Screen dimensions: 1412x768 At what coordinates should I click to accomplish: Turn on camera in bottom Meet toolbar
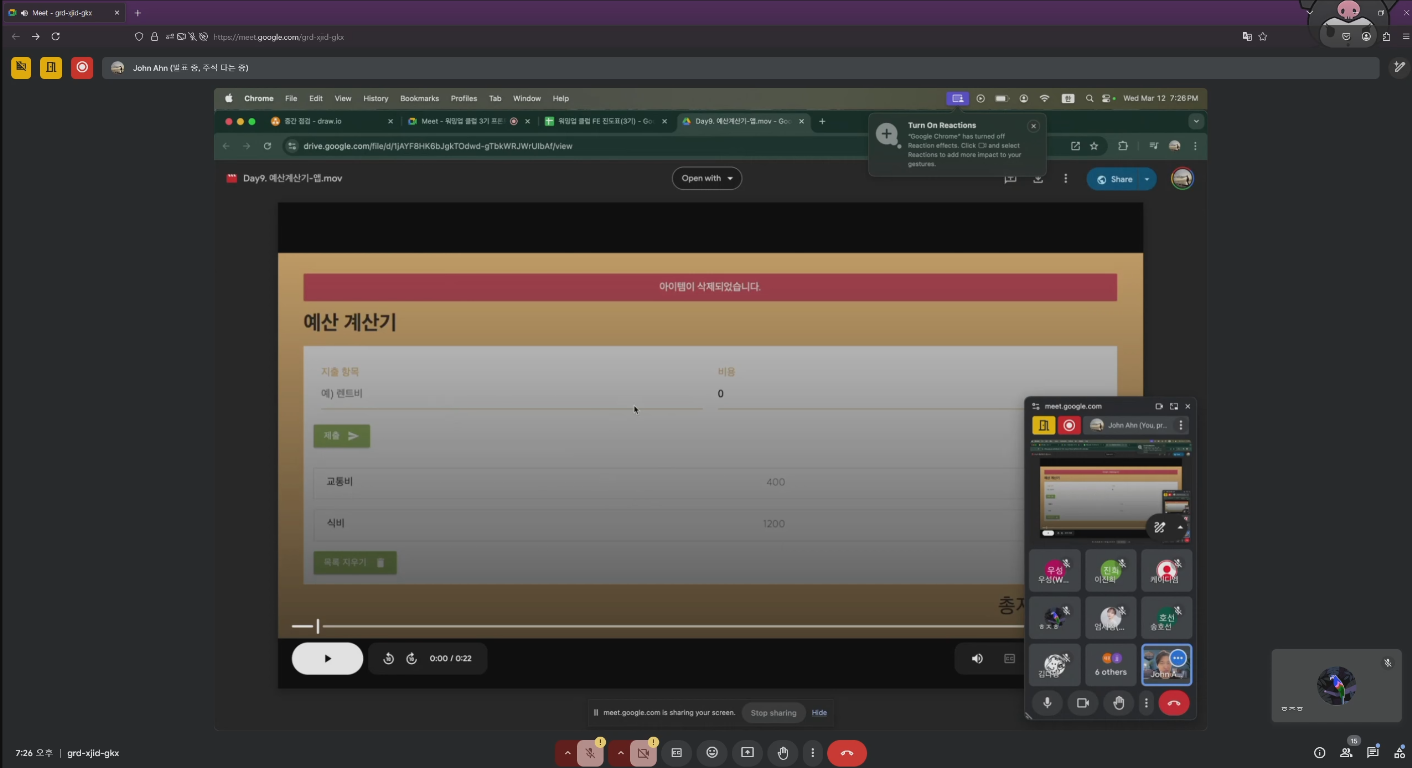pyautogui.click(x=643, y=753)
